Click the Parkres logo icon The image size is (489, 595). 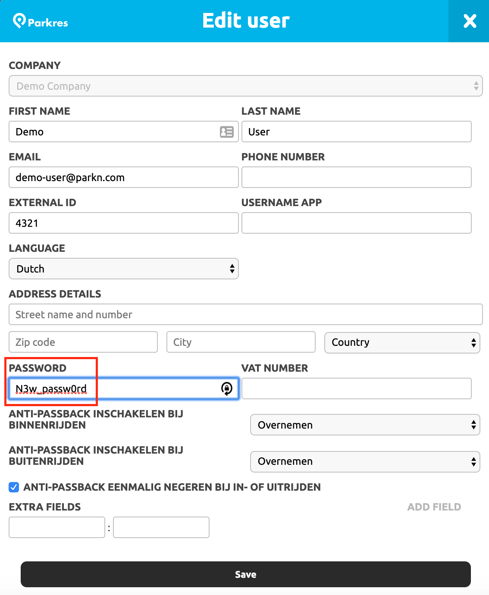pyautogui.click(x=19, y=21)
